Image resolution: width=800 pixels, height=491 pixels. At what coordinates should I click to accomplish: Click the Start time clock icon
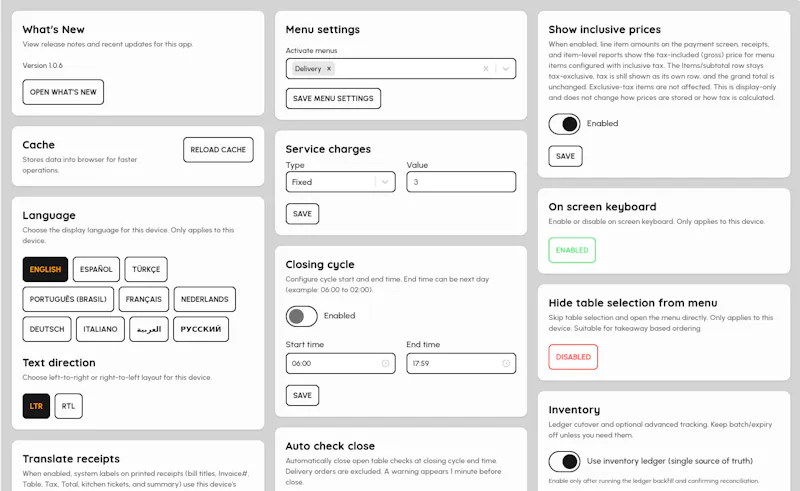tap(385, 363)
